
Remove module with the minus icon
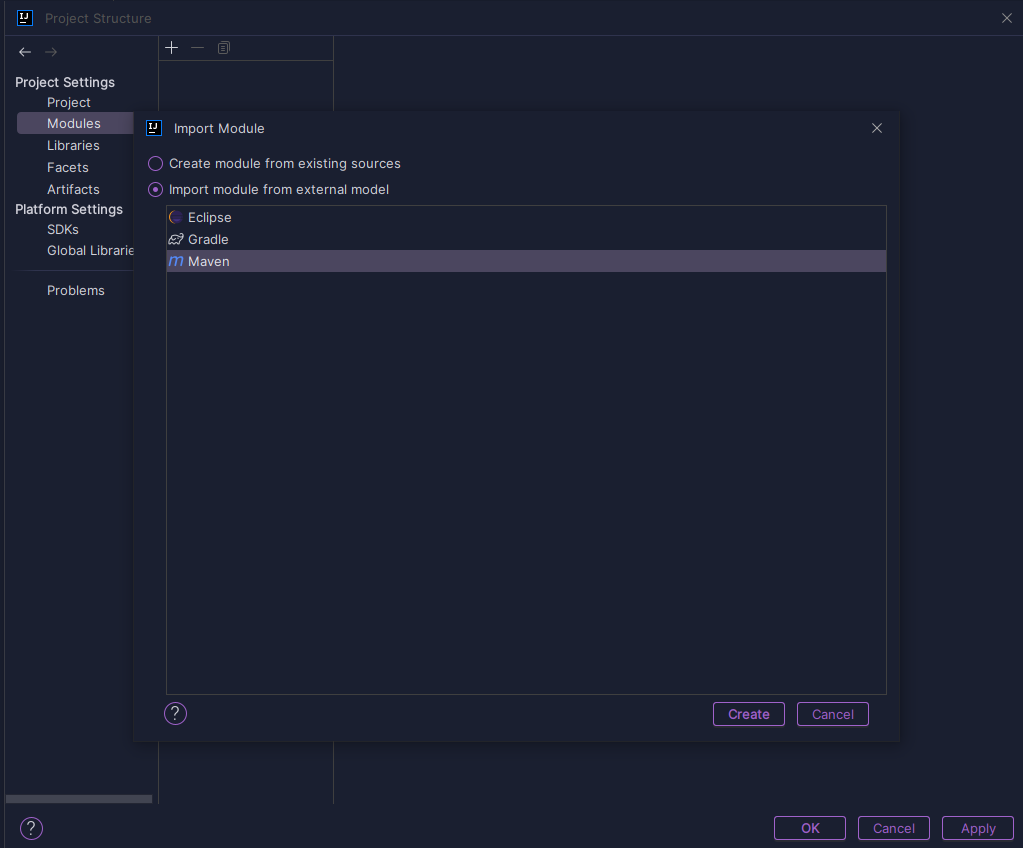click(198, 48)
